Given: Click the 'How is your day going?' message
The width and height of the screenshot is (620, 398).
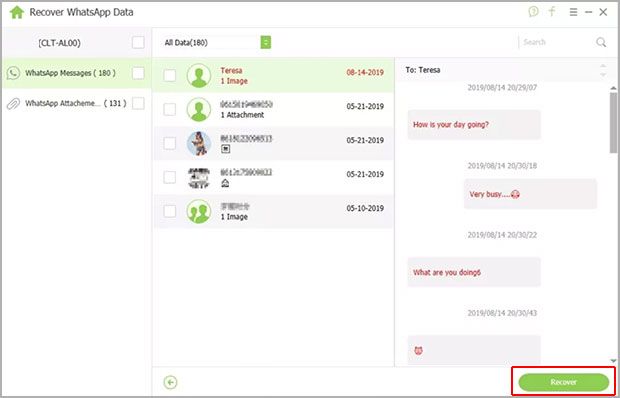Looking at the screenshot, I should (474, 124).
